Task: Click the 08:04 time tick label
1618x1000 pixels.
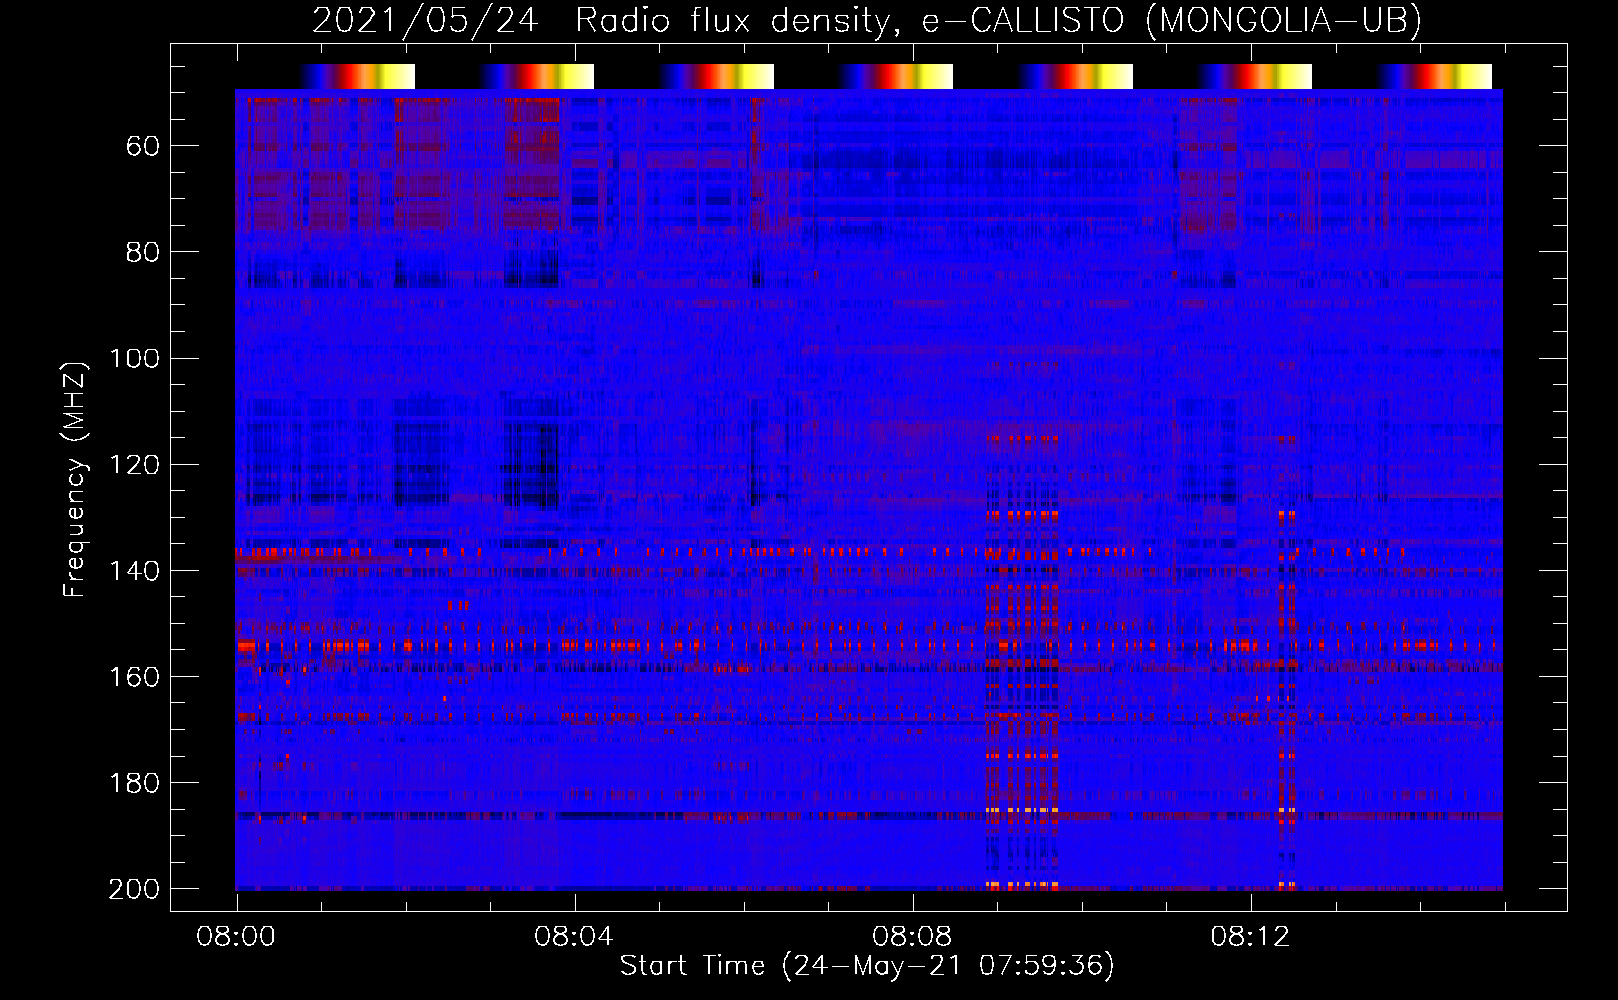Action: coord(574,937)
